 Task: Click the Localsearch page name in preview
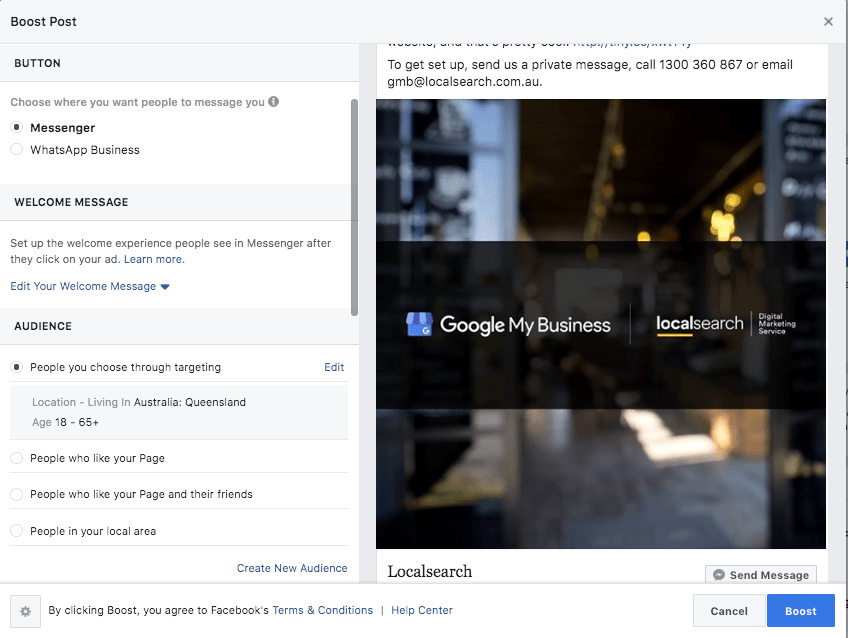coord(430,571)
